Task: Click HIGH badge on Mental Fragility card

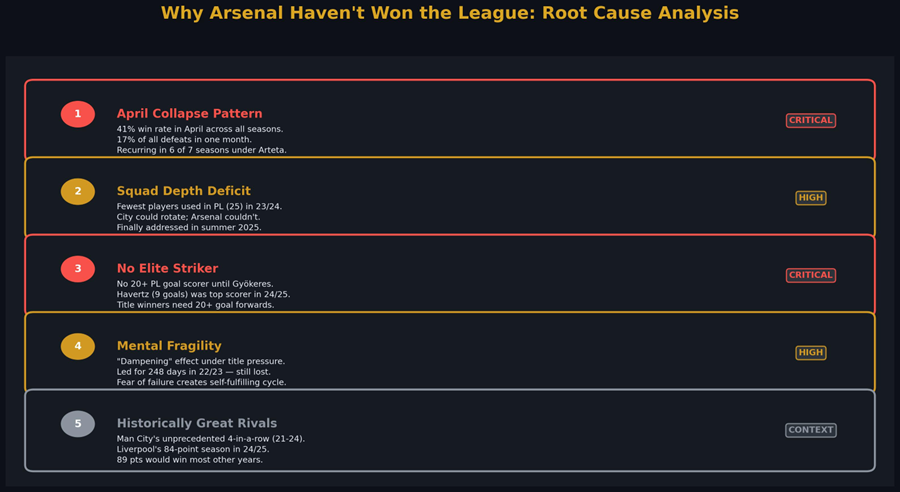Action: click(810, 352)
